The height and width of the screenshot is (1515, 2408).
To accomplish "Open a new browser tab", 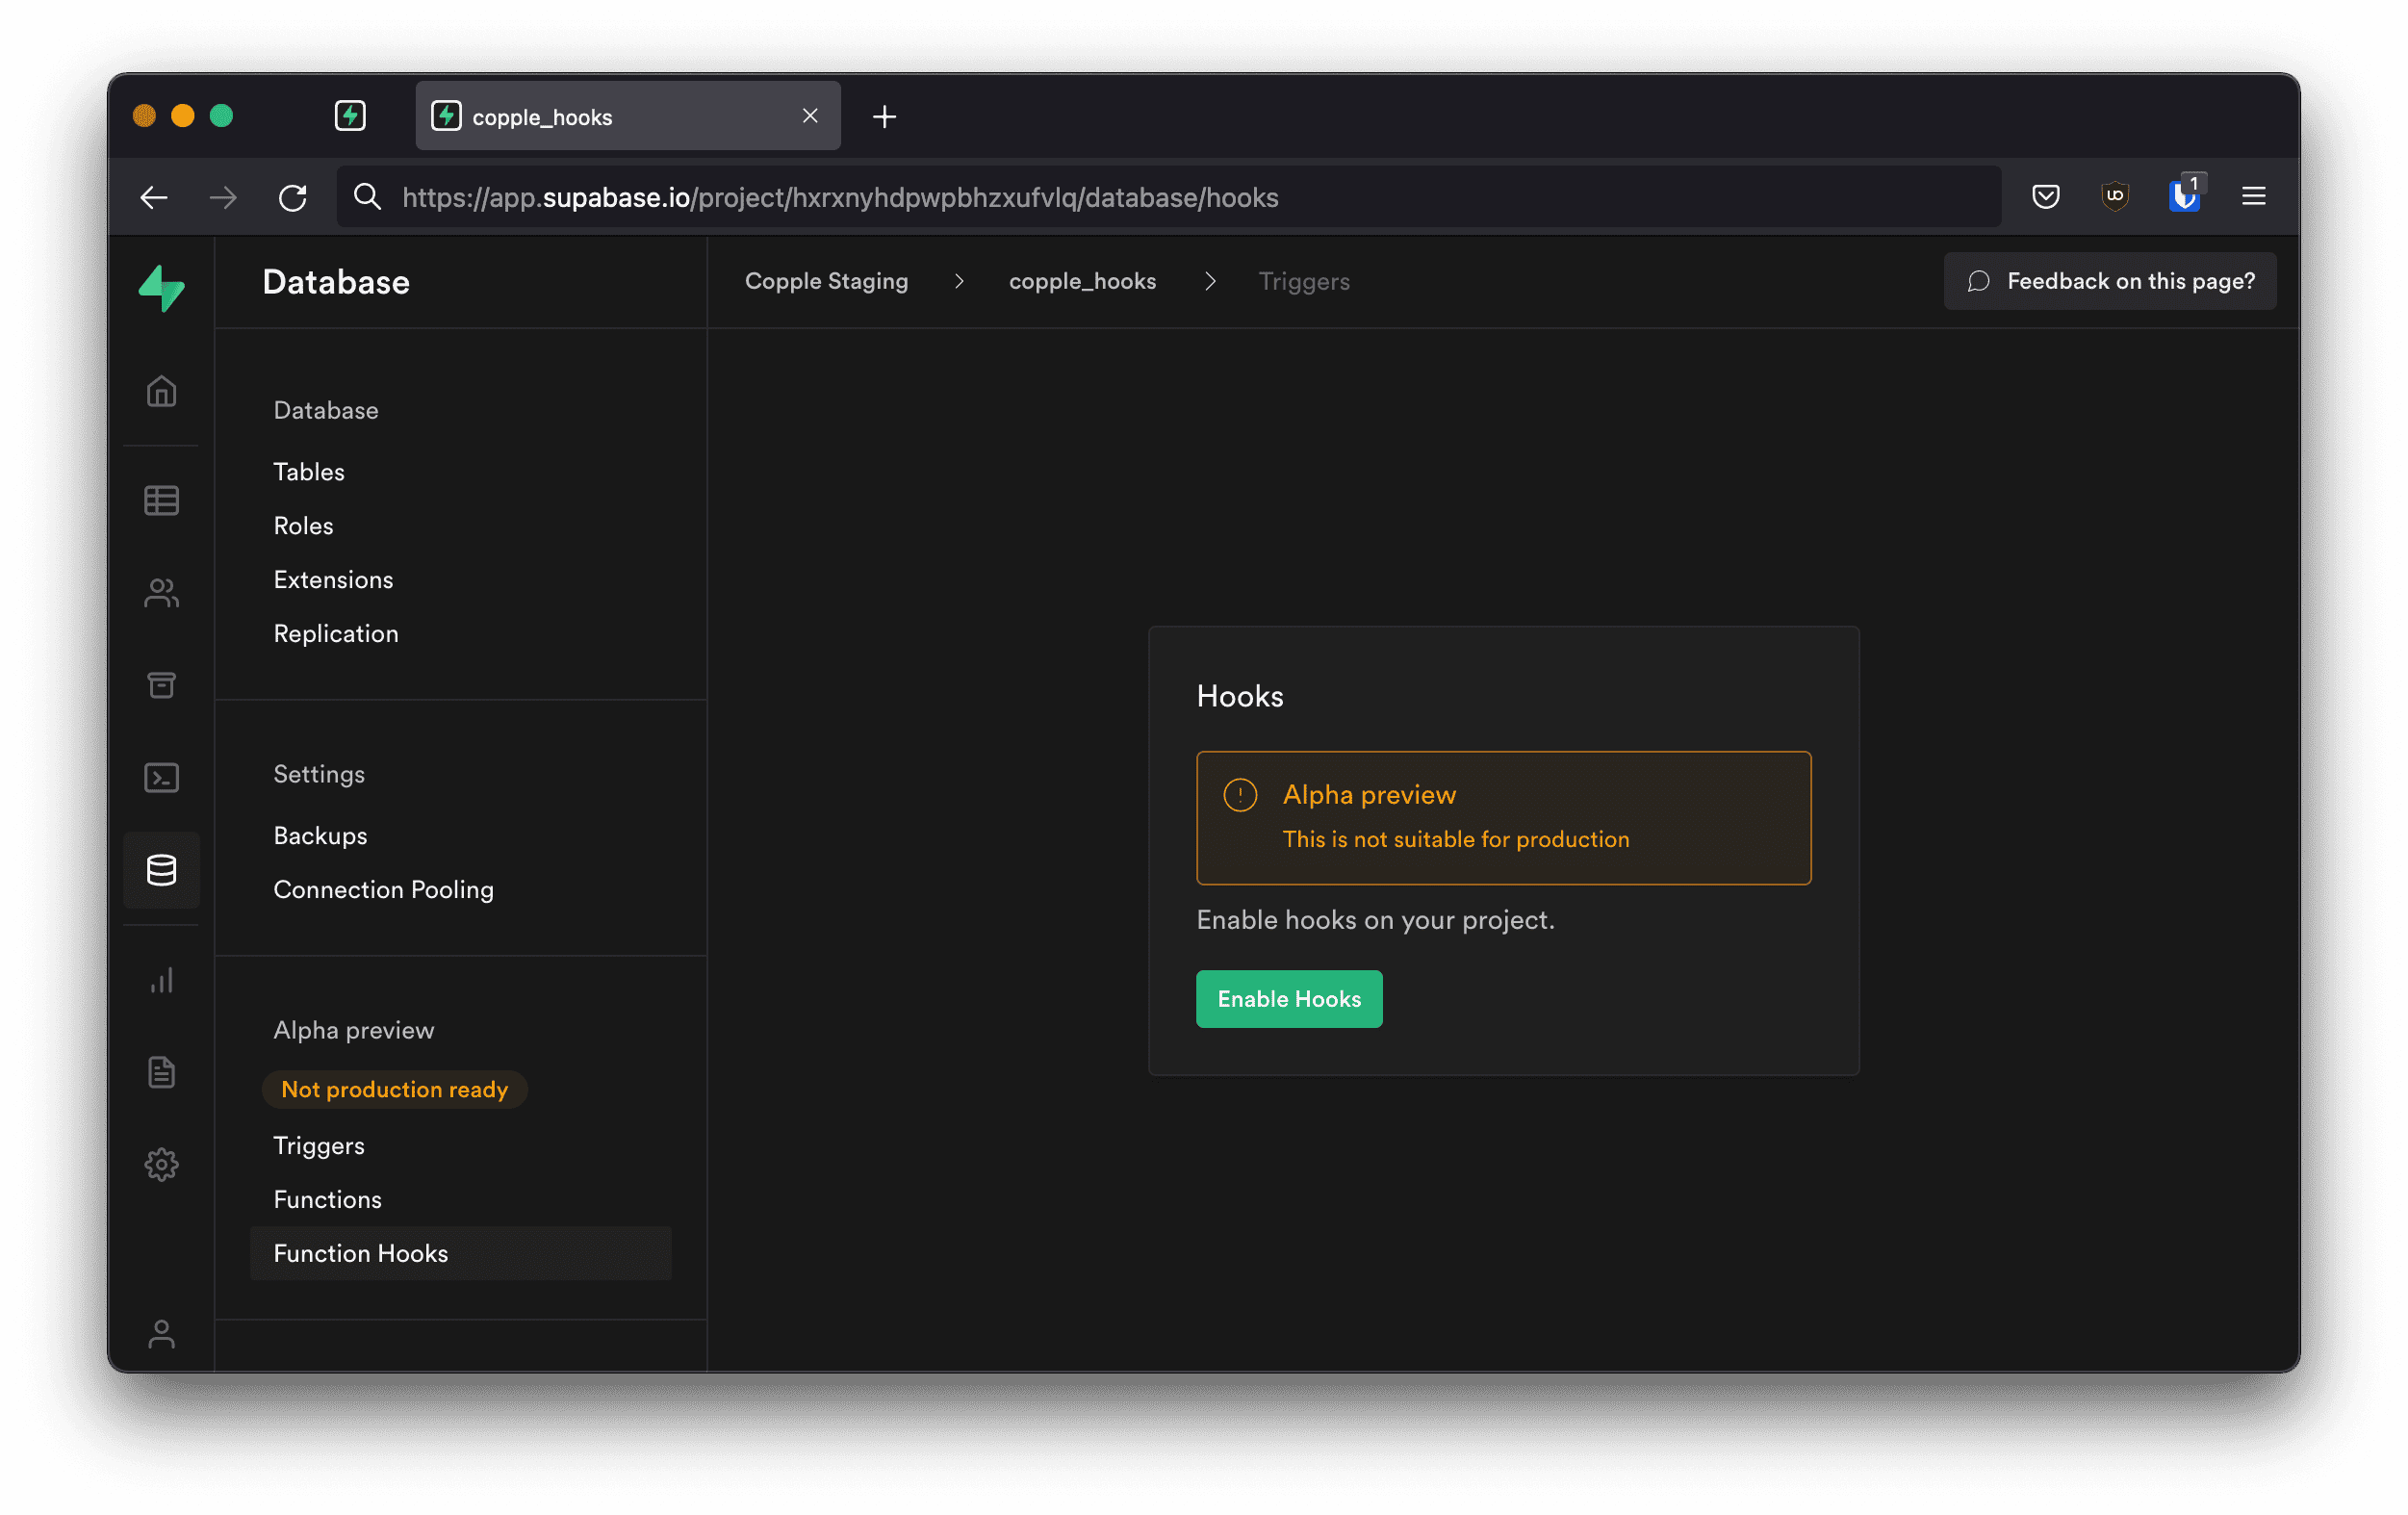I will (x=884, y=117).
